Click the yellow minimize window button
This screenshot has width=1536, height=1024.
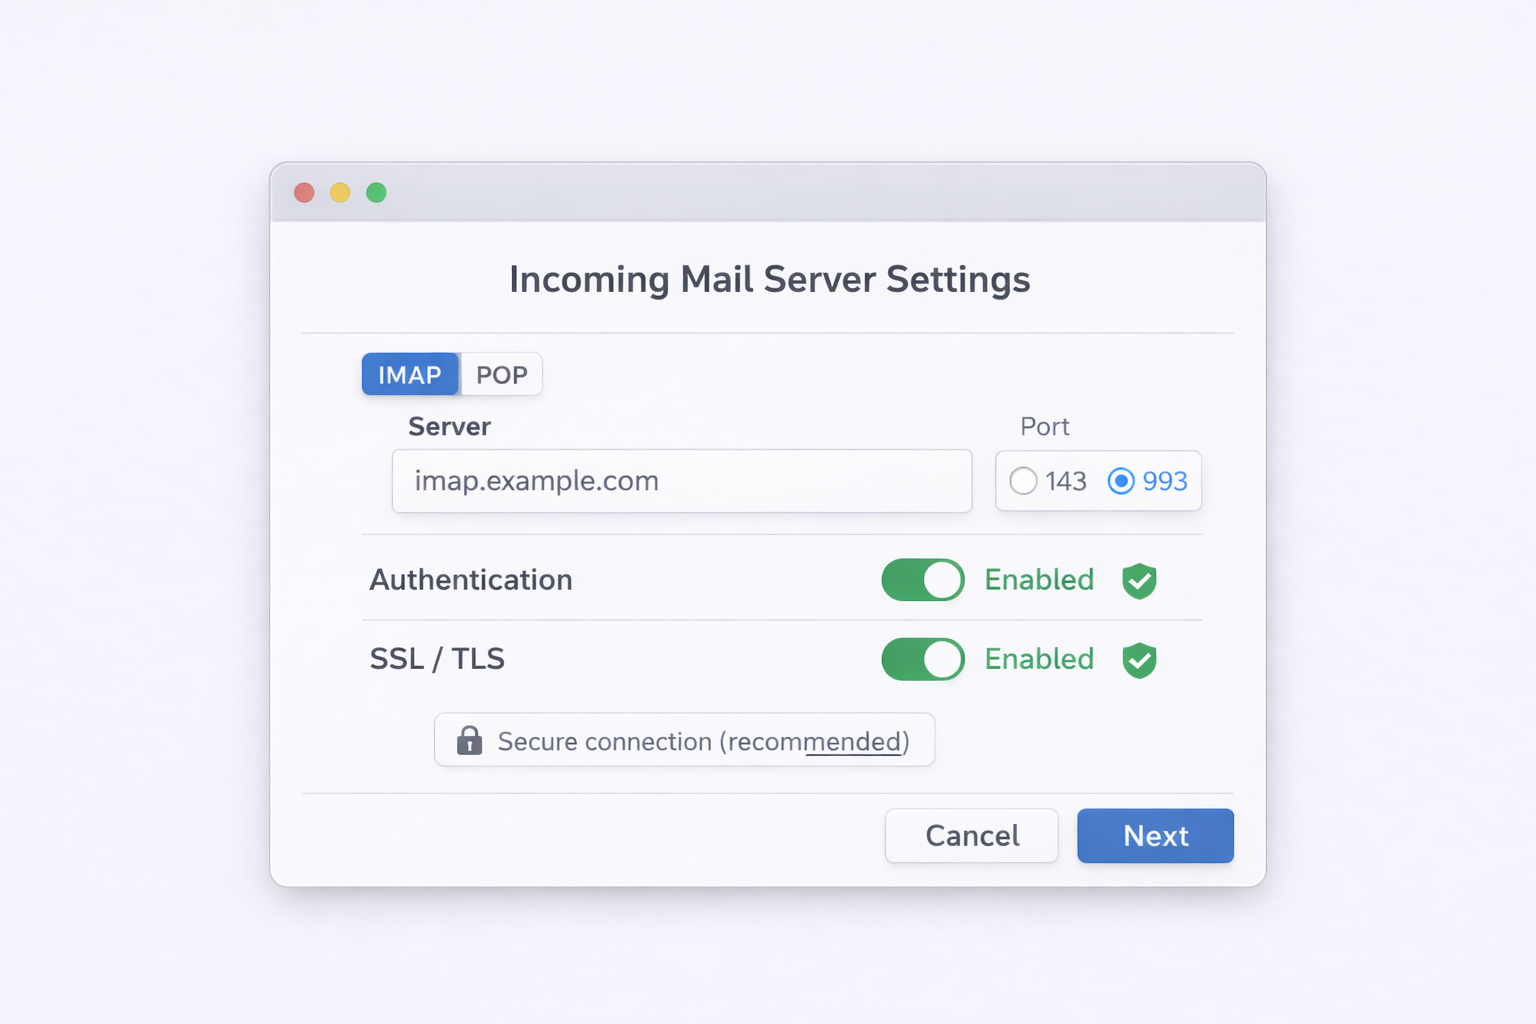coord(340,193)
